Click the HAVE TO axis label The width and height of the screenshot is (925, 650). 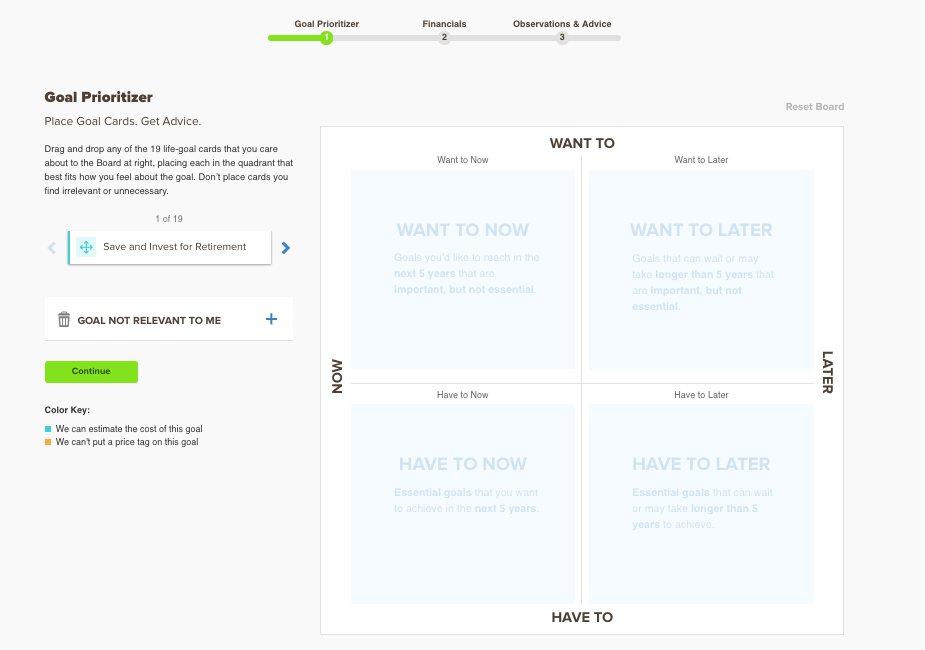pyautogui.click(x=582, y=617)
